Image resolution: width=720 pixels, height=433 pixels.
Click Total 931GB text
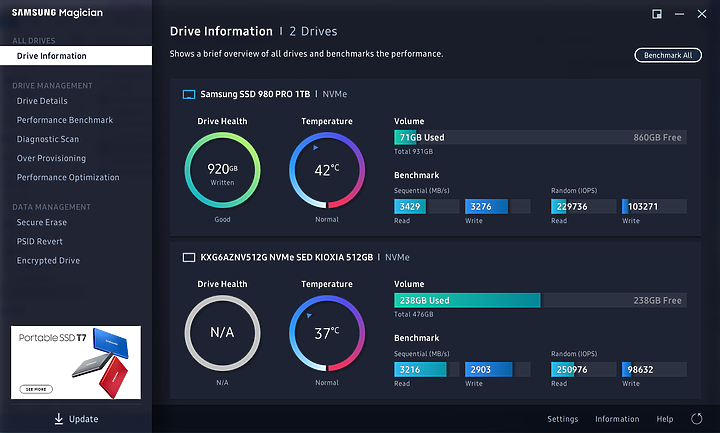pyautogui.click(x=413, y=152)
